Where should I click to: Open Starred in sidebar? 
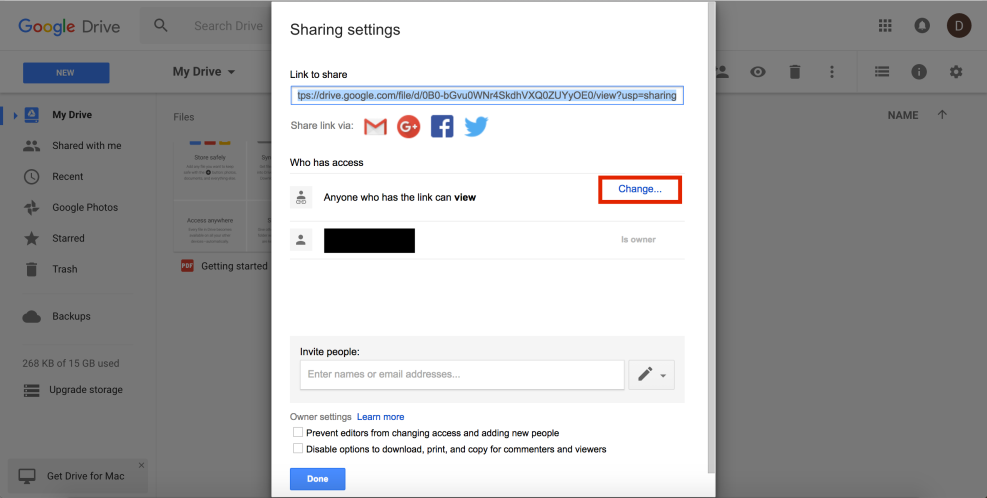pos(68,238)
